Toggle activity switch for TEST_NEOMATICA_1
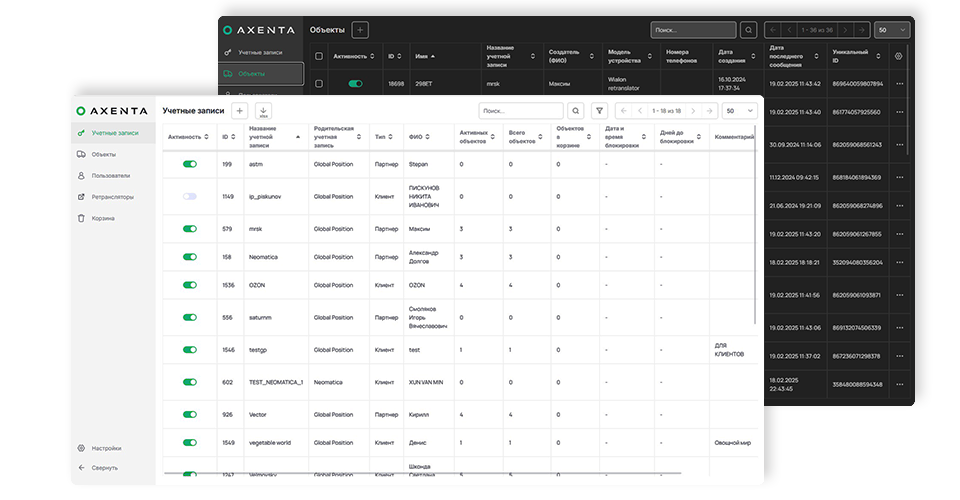 [x=190, y=382]
